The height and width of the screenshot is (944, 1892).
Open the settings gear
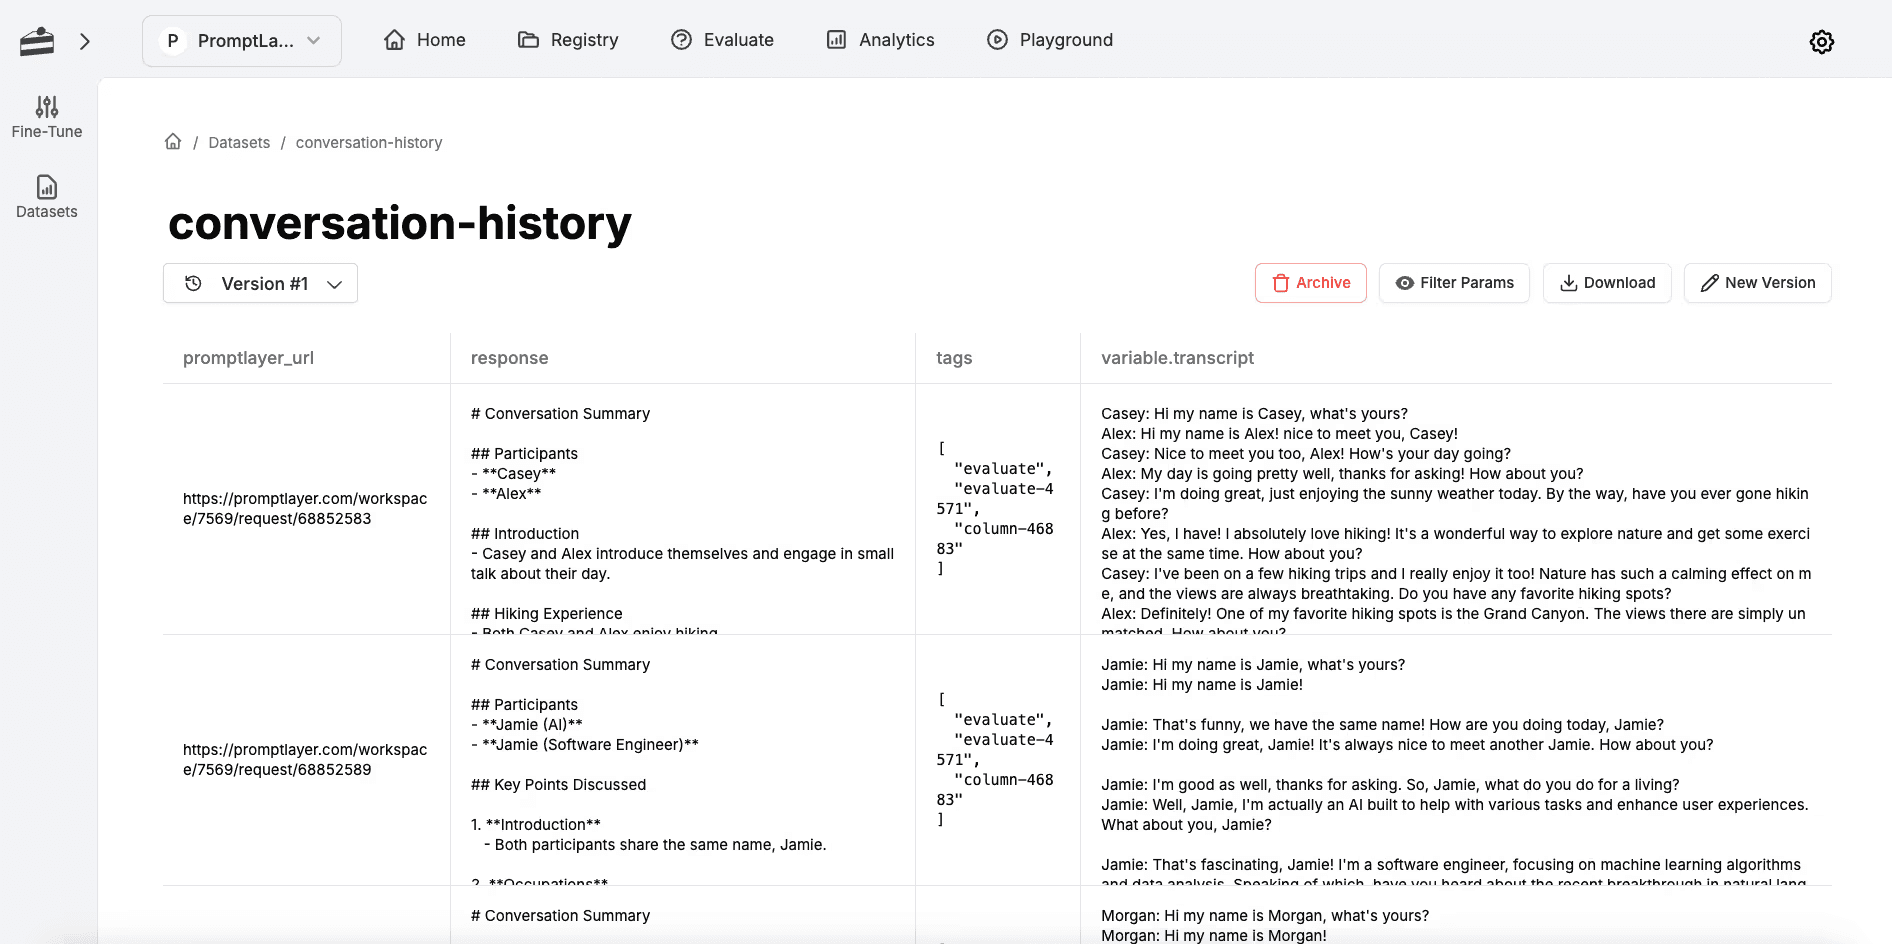click(1822, 41)
